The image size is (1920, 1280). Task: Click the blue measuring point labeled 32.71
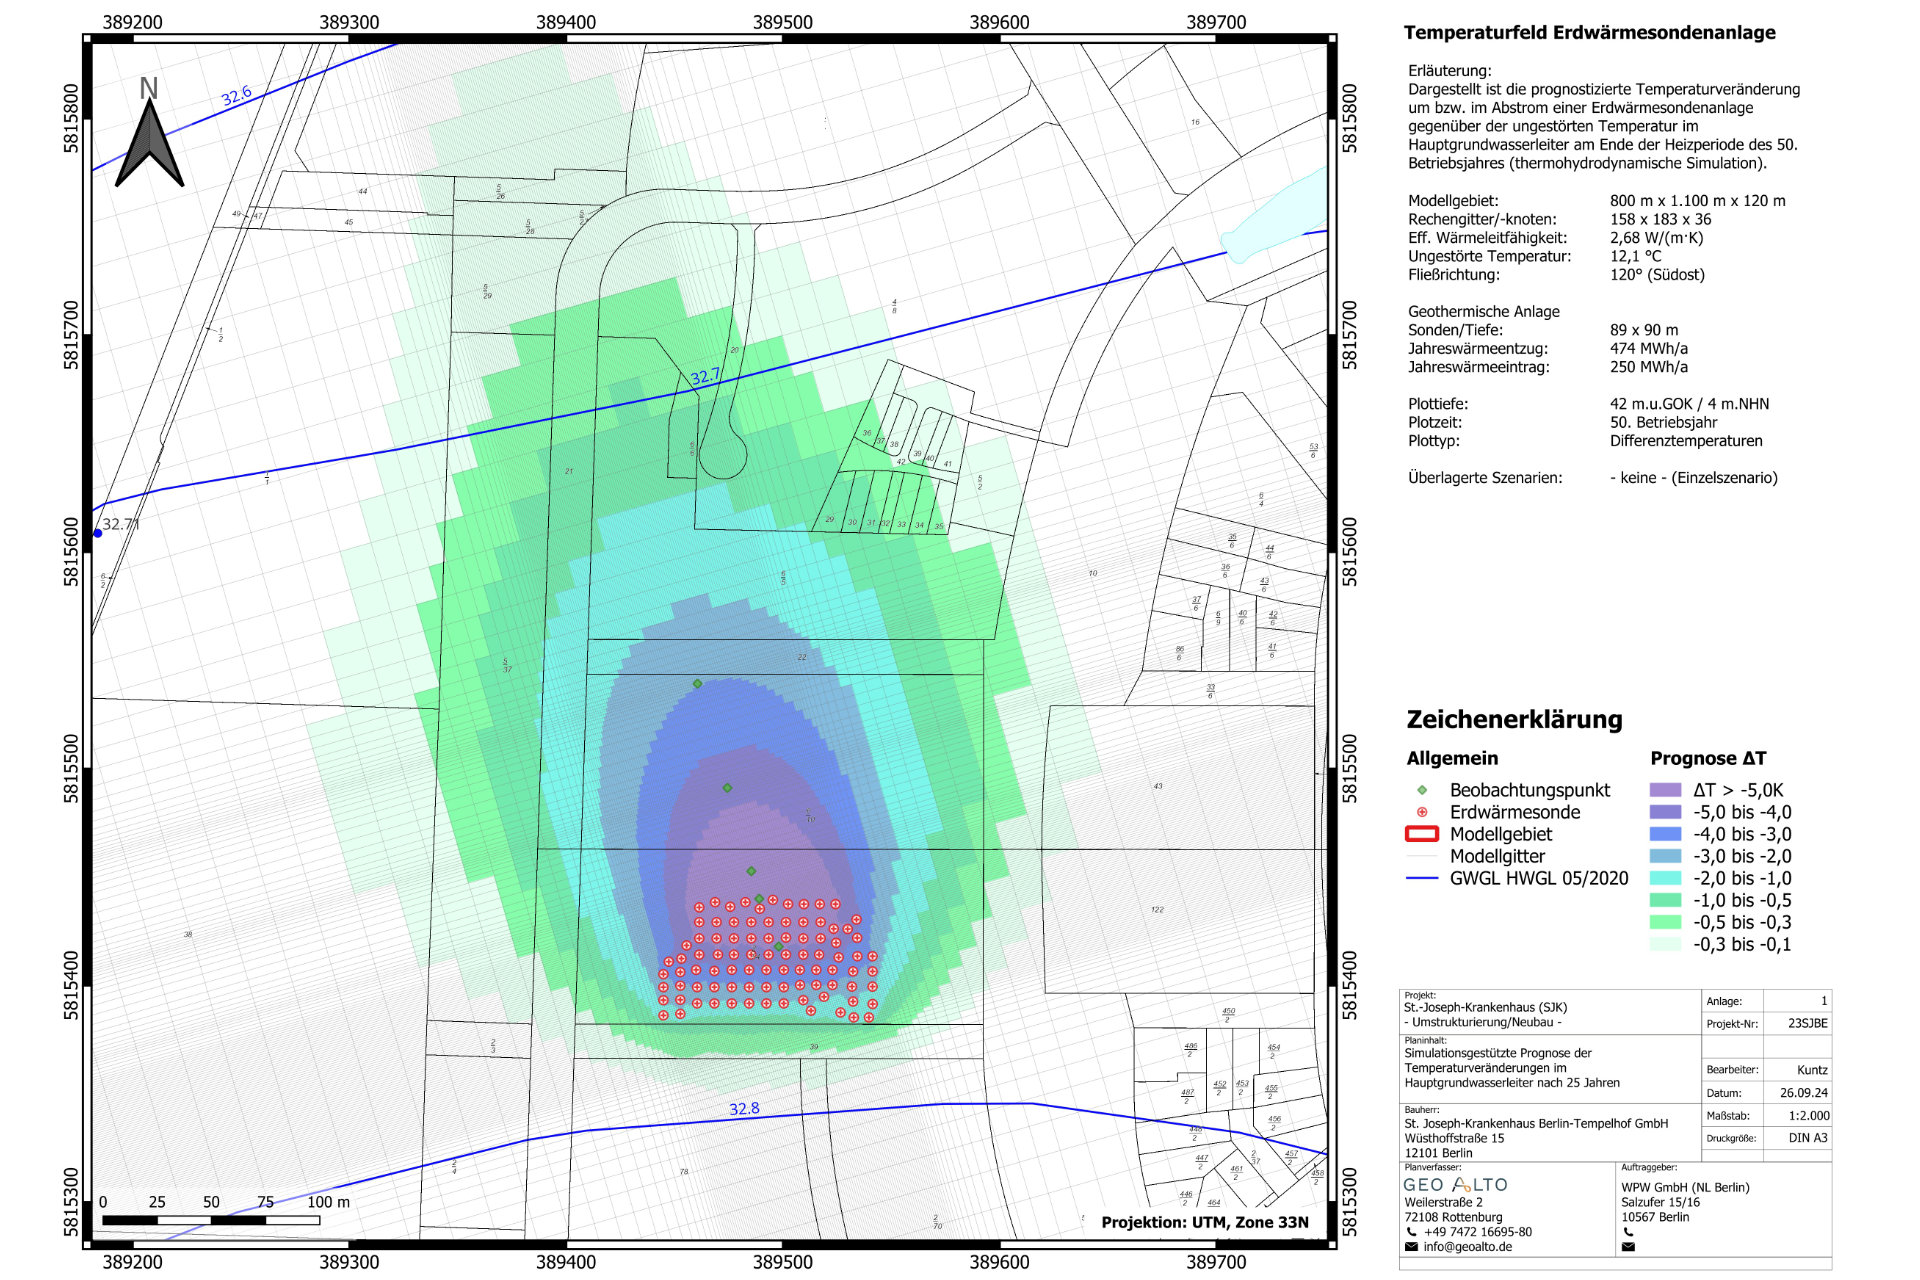coord(98,533)
